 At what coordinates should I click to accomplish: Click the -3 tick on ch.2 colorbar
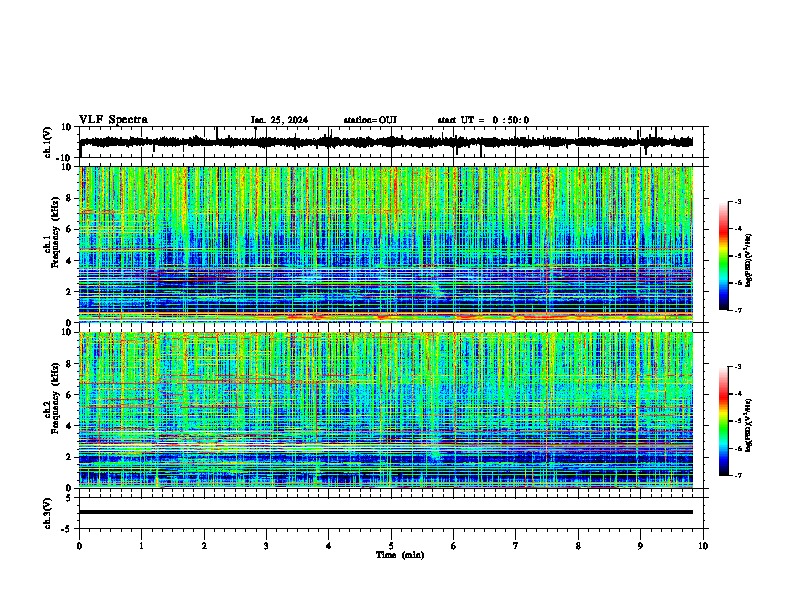pos(737,367)
